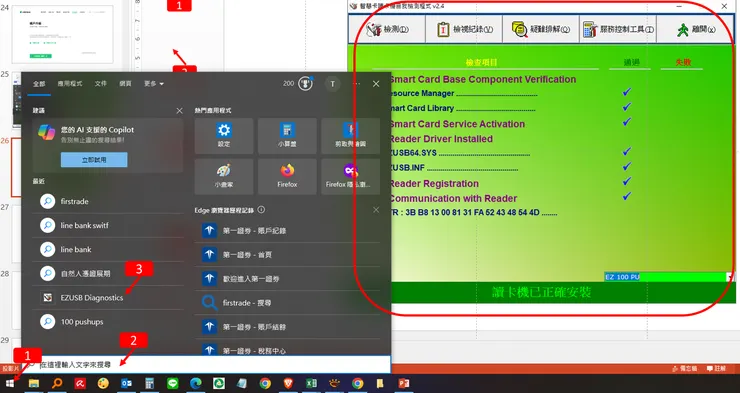This screenshot has width=740, height=393.
Task: Select the 全部 All tab in search panel
Action: tap(39, 84)
